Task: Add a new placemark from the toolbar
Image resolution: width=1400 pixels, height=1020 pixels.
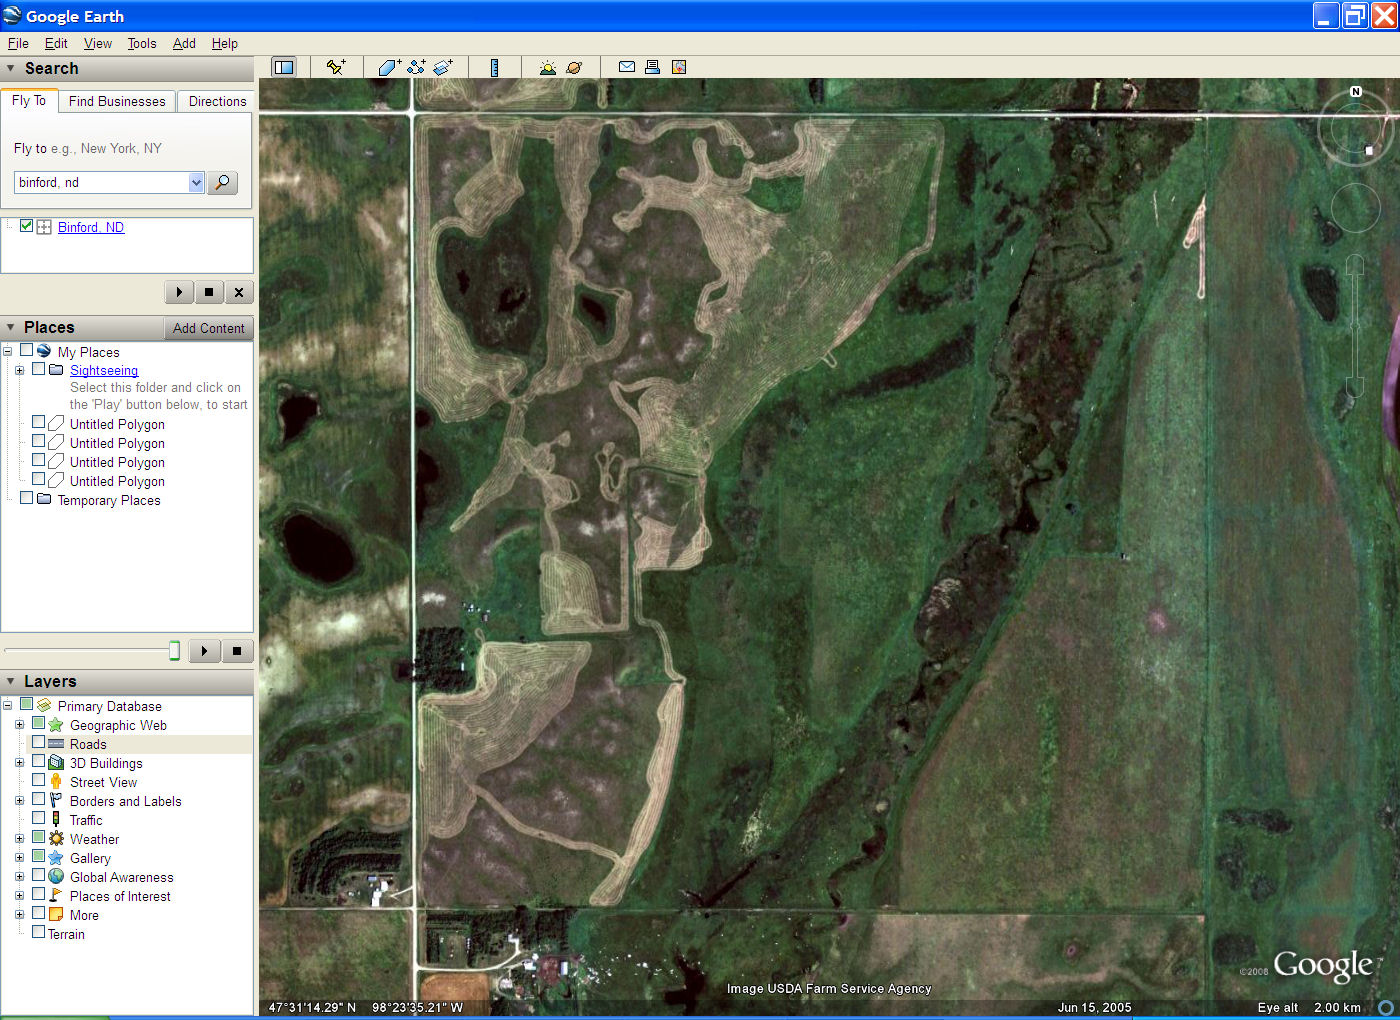Action: (336, 67)
